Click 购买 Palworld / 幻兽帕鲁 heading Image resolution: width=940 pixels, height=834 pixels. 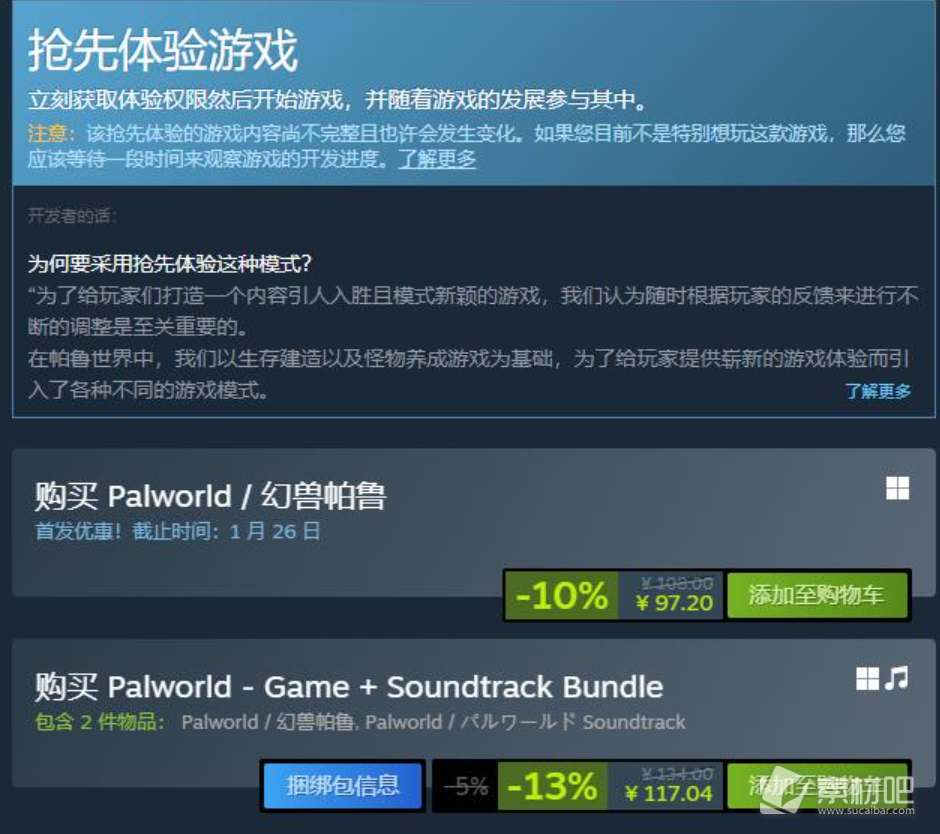coord(210,496)
